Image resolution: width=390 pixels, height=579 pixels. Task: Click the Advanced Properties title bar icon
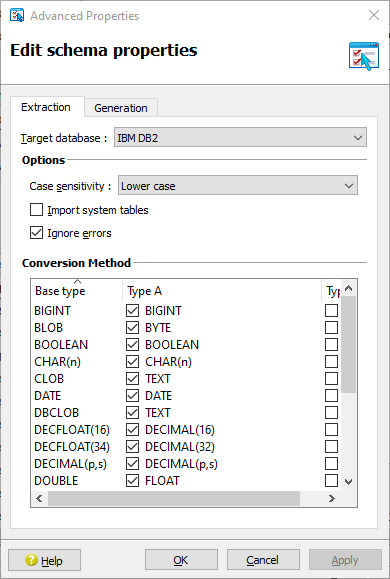click(x=17, y=16)
